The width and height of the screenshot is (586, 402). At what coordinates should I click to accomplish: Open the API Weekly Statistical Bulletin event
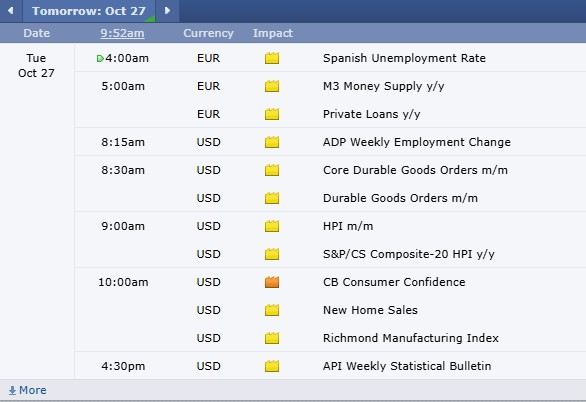(407, 366)
